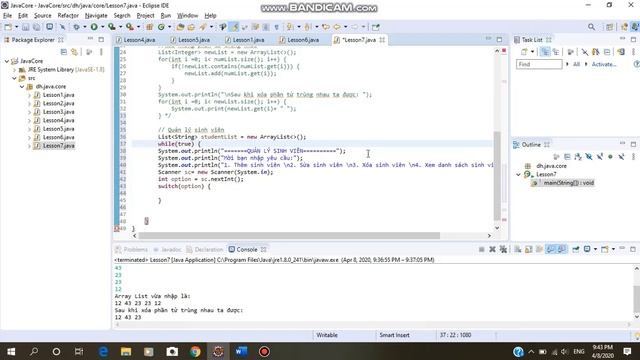Image resolution: width=640 pixels, height=360 pixels.
Task: Open the New file dropdown arrow
Action: (x=16, y=27)
